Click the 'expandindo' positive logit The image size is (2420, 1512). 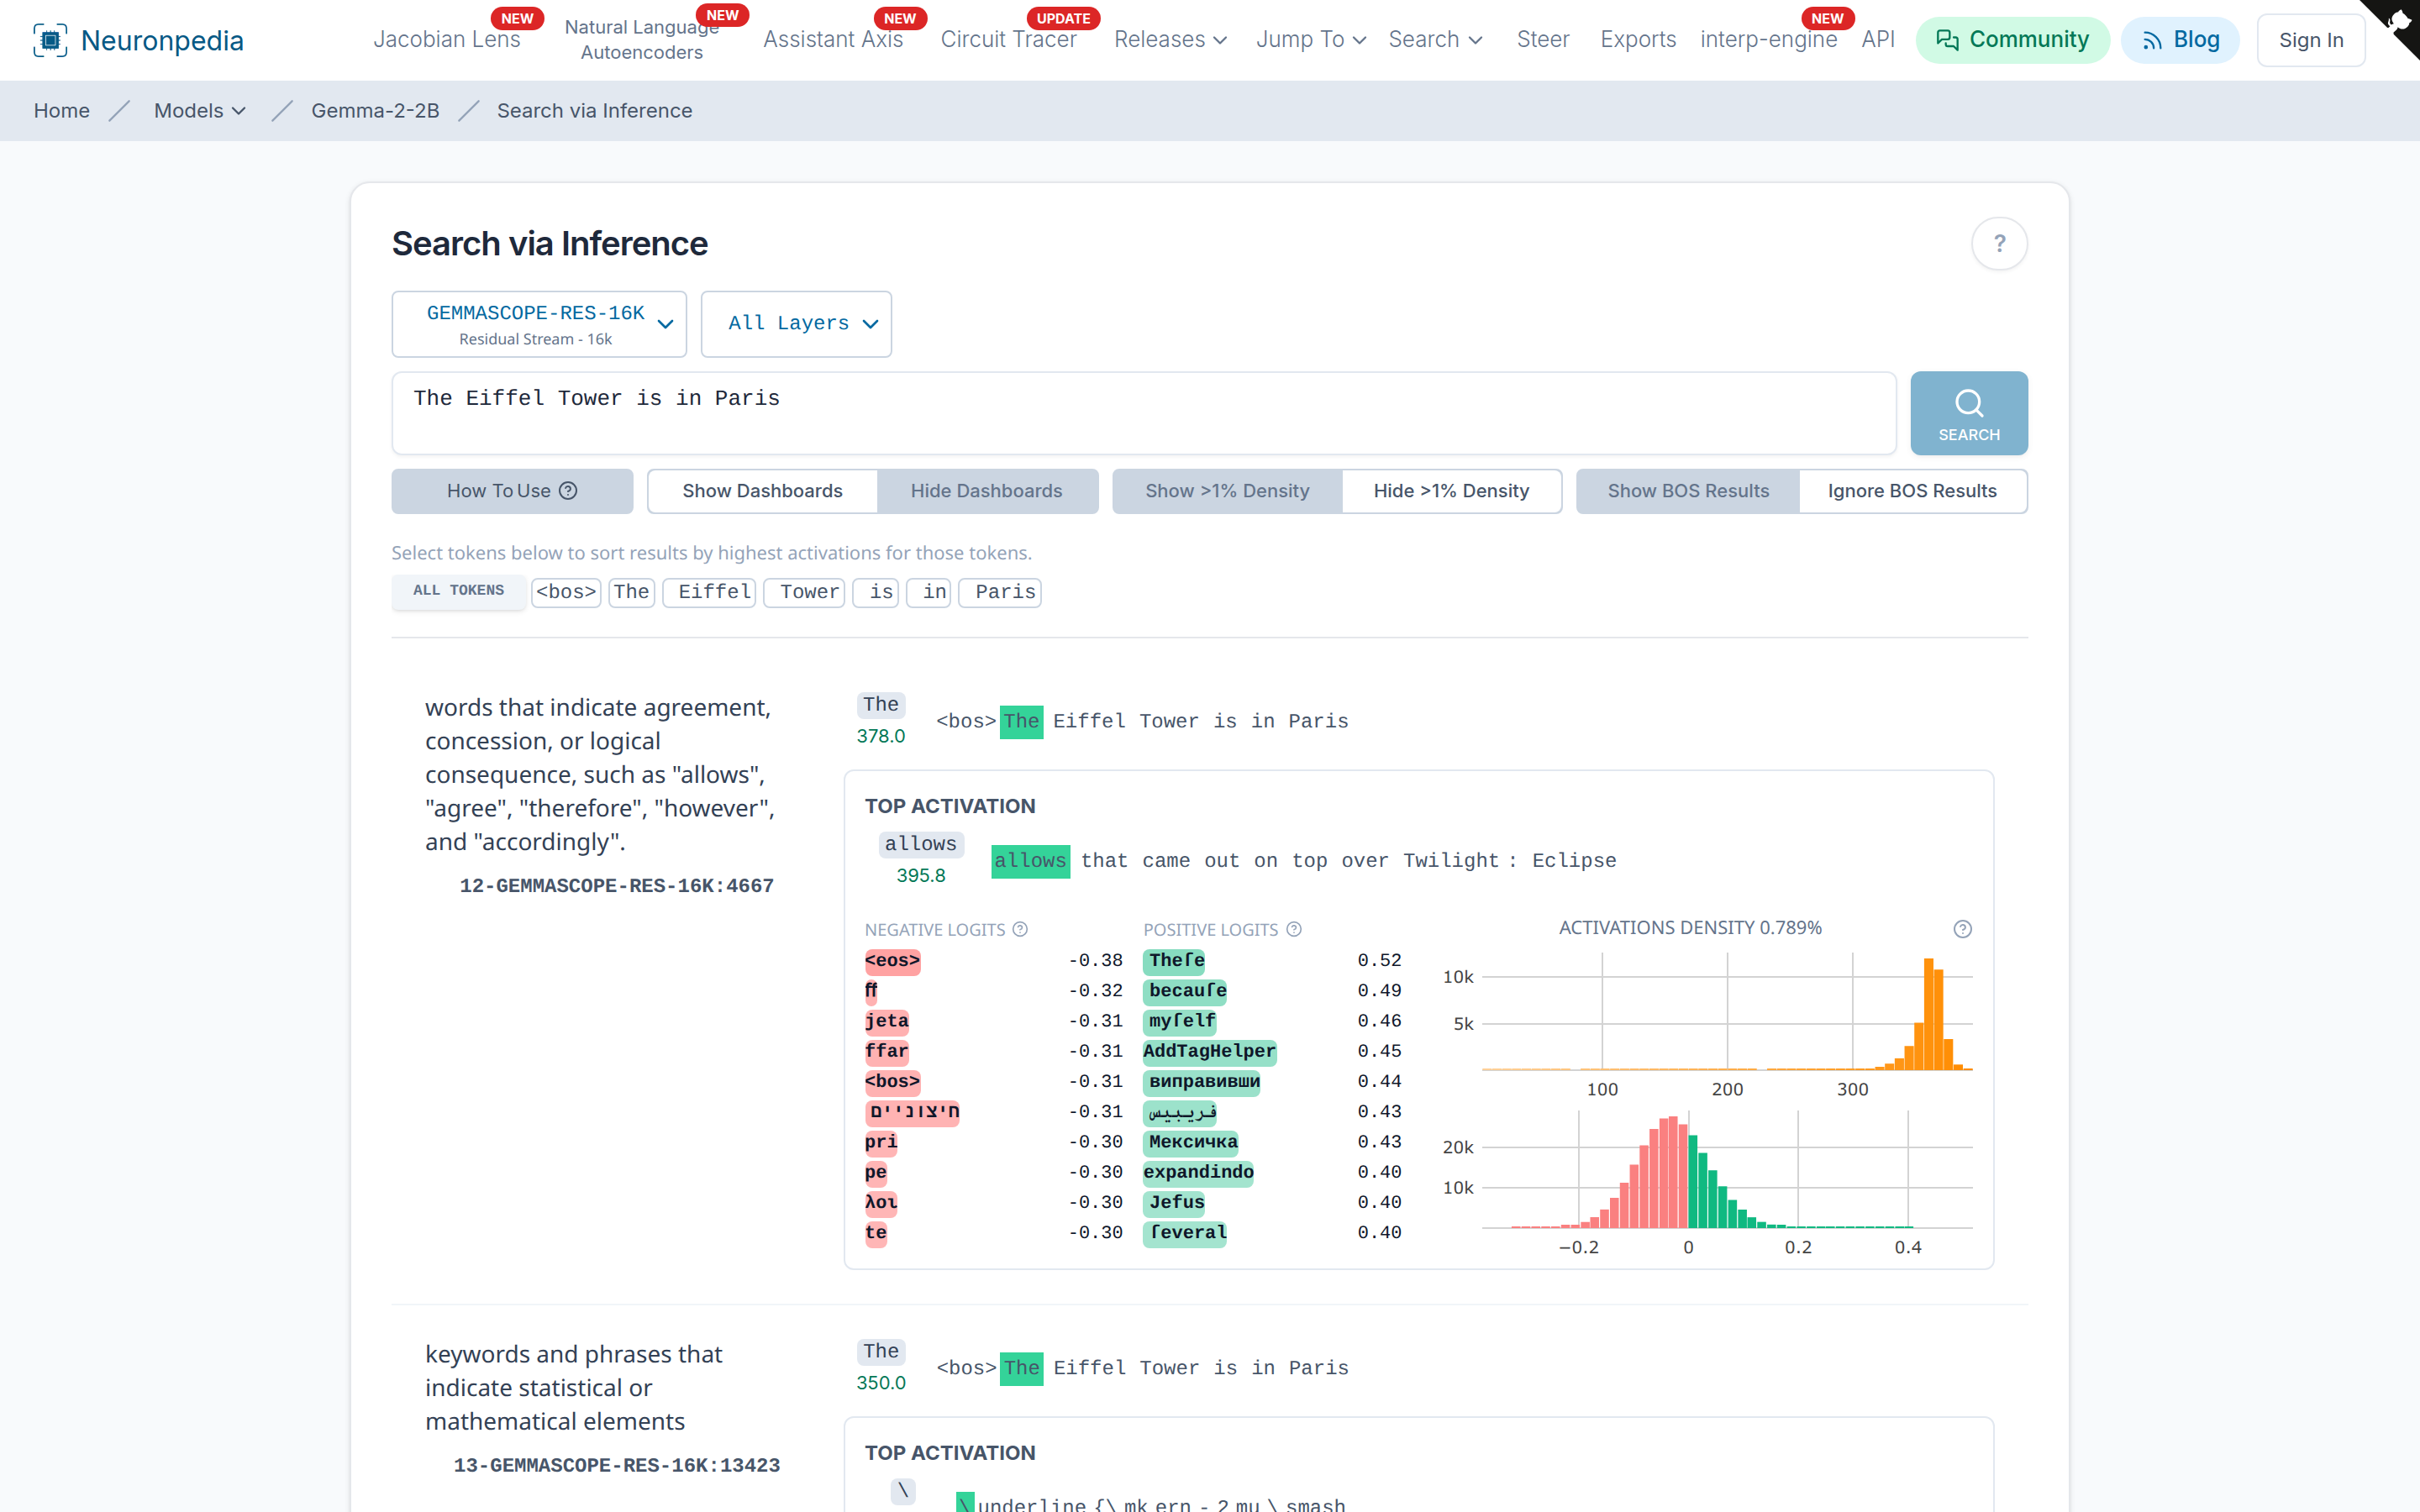[x=1198, y=1172]
